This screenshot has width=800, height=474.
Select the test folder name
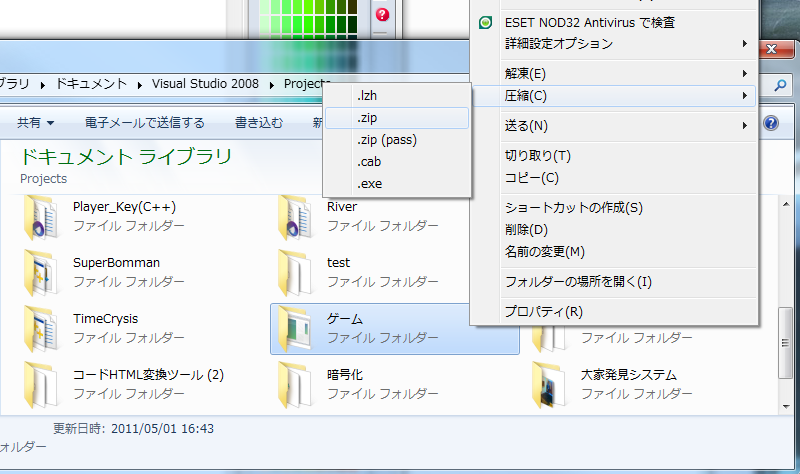pyautogui.click(x=338, y=263)
